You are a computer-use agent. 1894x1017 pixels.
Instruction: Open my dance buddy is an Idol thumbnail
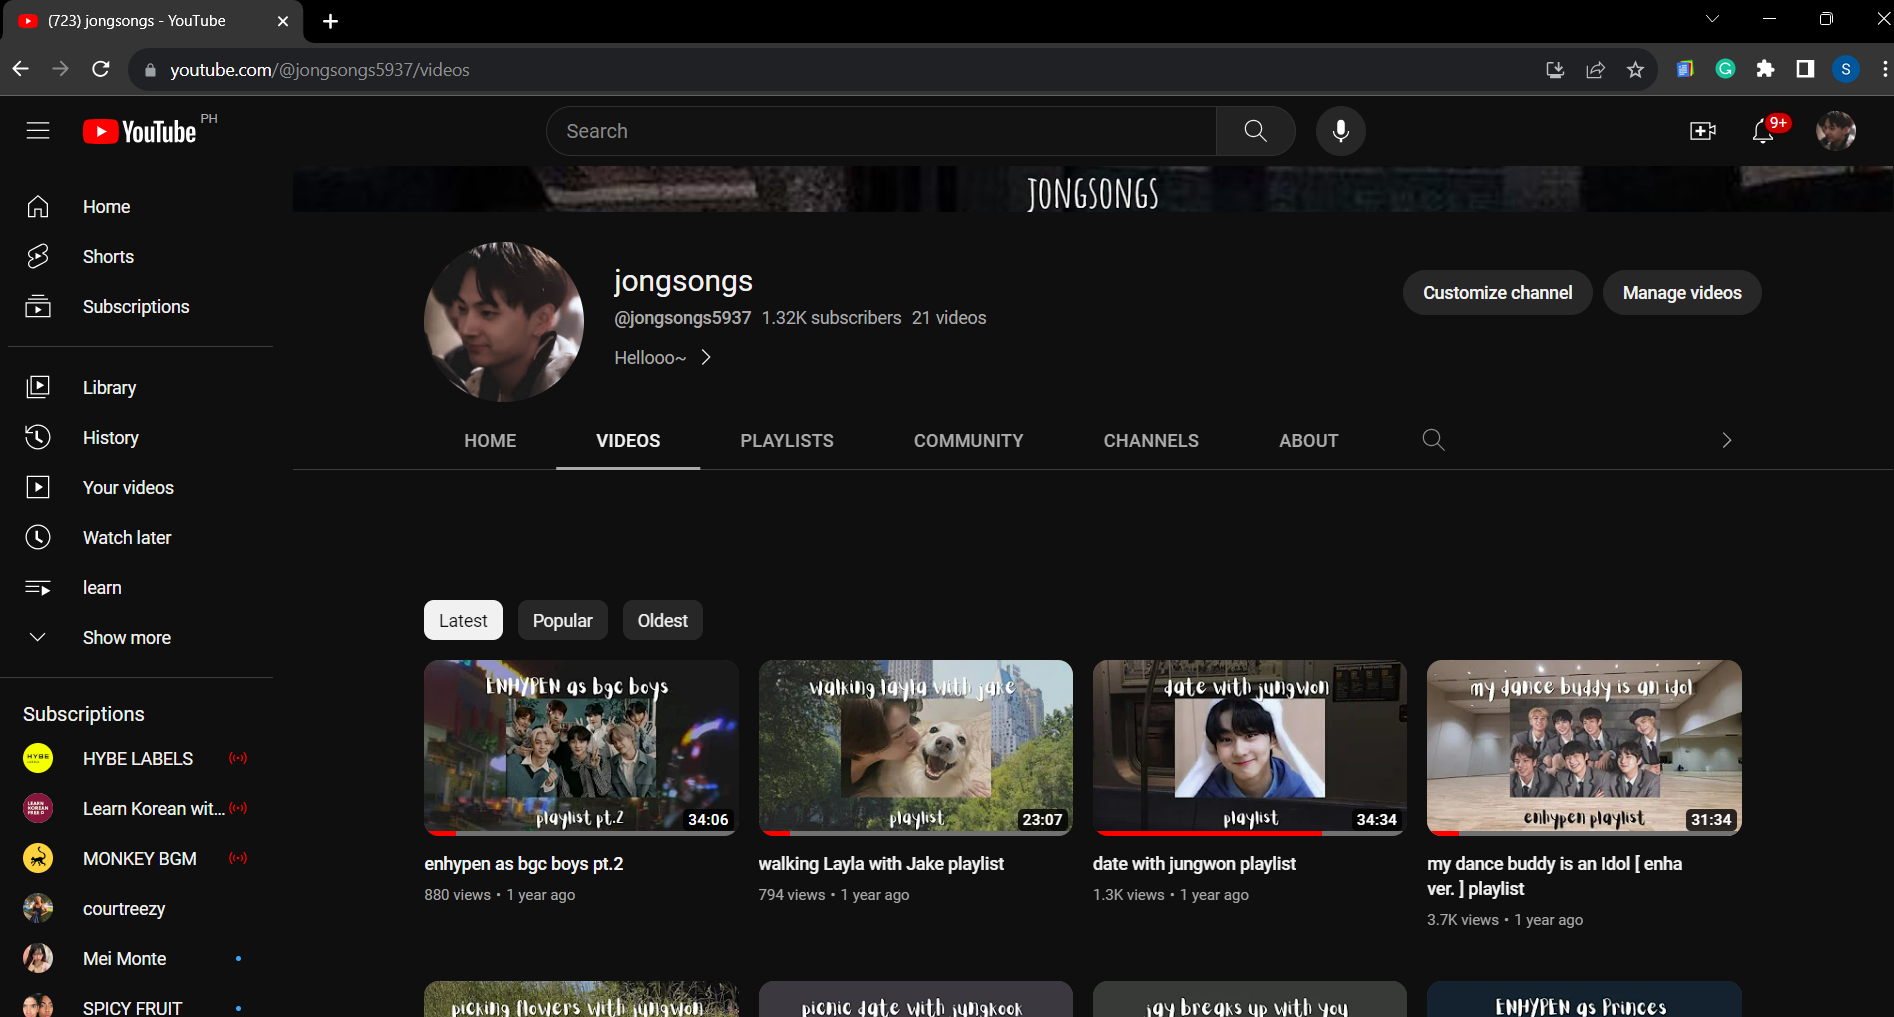[x=1584, y=747]
